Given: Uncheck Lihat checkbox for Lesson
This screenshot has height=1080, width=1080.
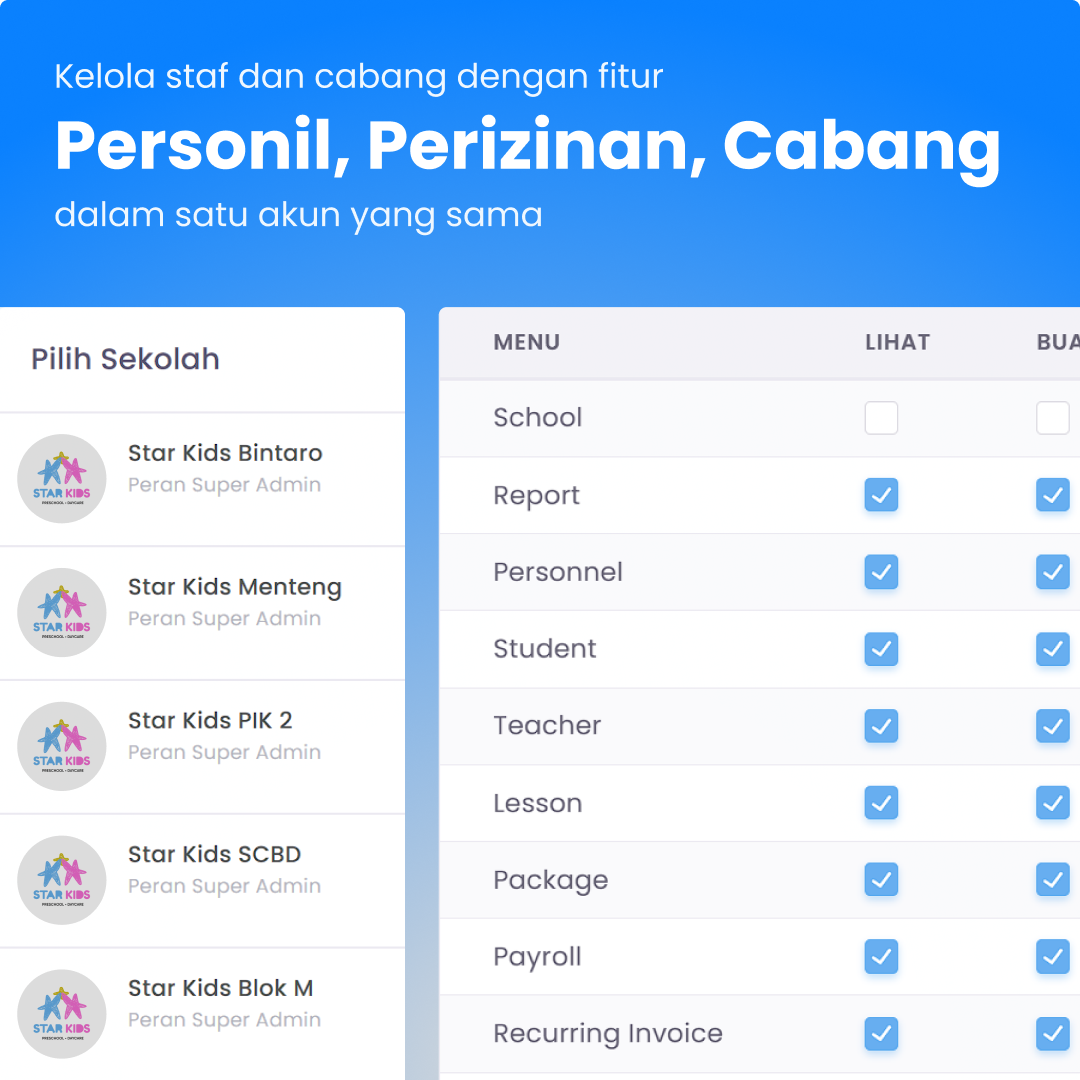Looking at the screenshot, I should click(881, 803).
